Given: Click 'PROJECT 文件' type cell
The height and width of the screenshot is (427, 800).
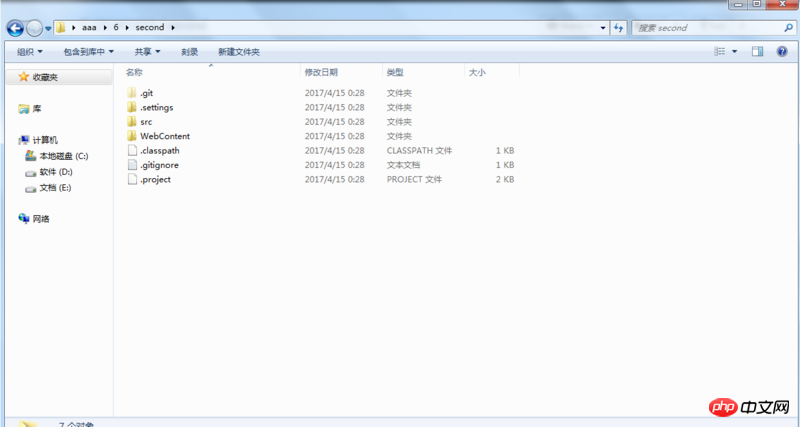Looking at the screenshot, I should coord(414,179).
